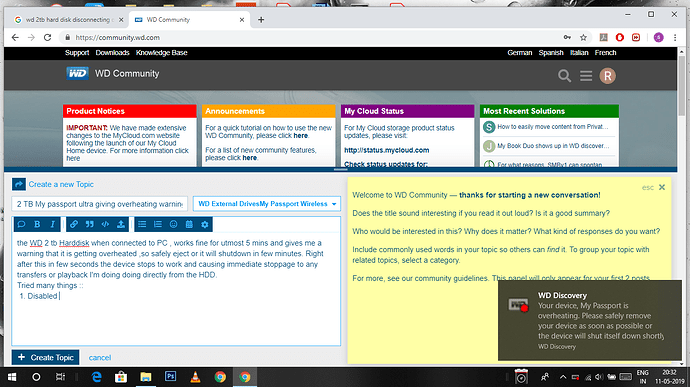Open 'How to easily move content' solution
The height and width of the screenshot is (387, 690).
(553, 127)
